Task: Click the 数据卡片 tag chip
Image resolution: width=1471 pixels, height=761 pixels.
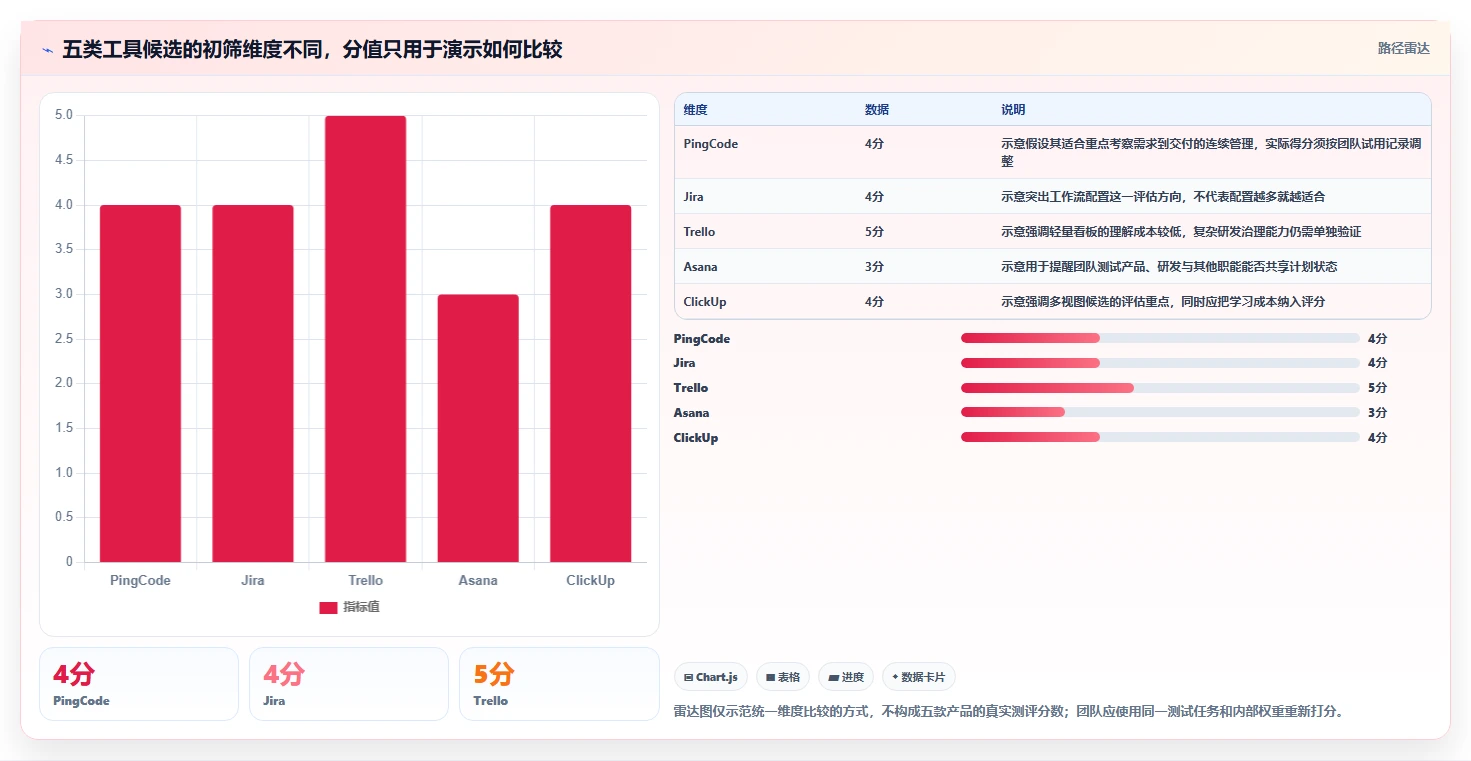Action: pyautogui.click(x=918, y=677)
